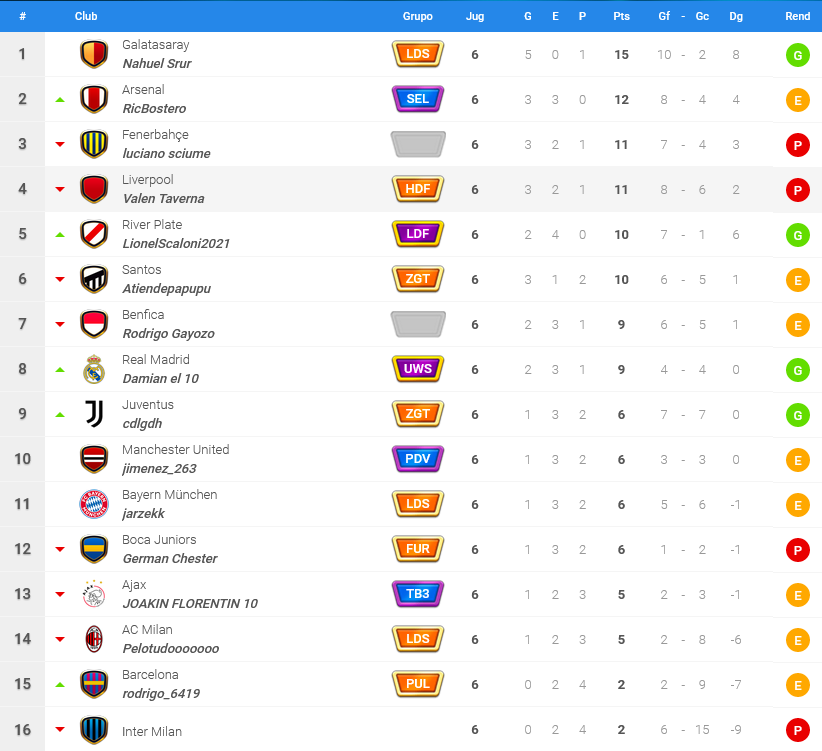
Task: Click Galatasaray's green G form indicator
Action: pyautogui.click(x=797, y=55)
